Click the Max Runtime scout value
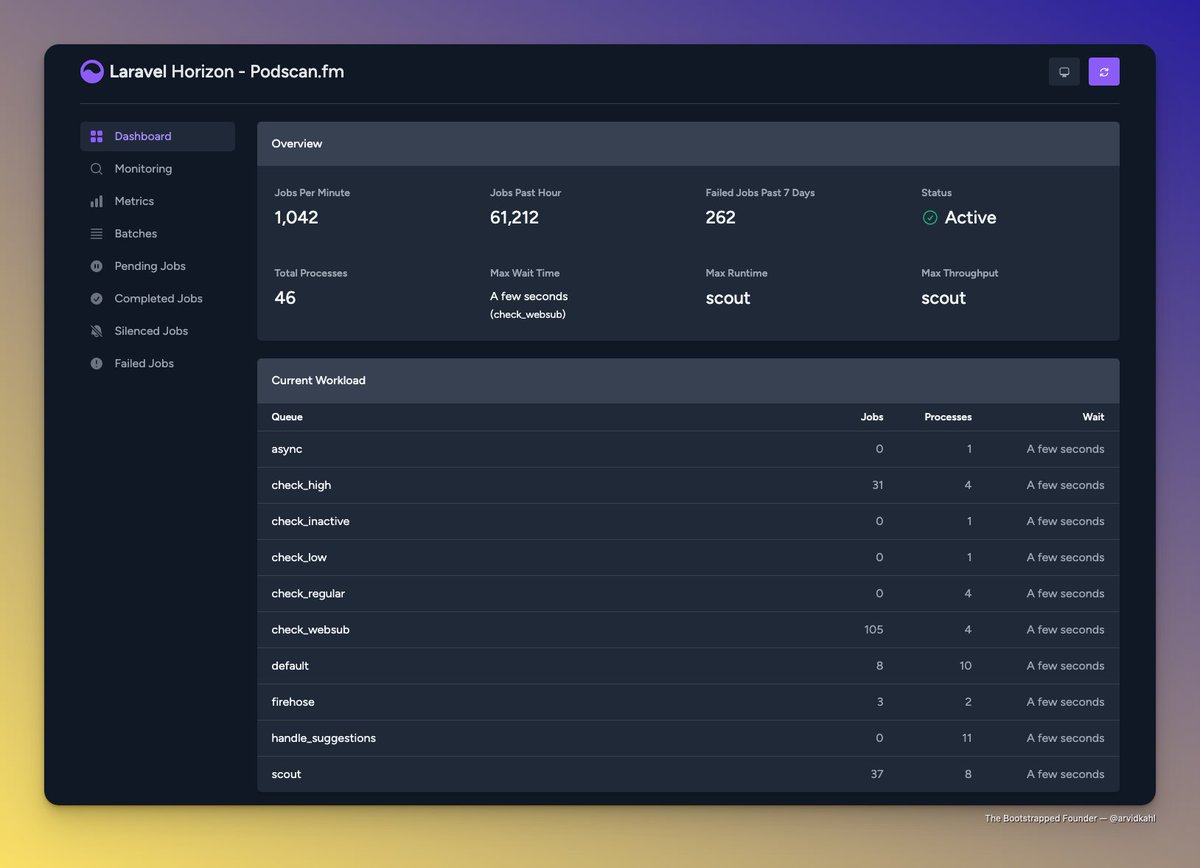 pos(728,298)
